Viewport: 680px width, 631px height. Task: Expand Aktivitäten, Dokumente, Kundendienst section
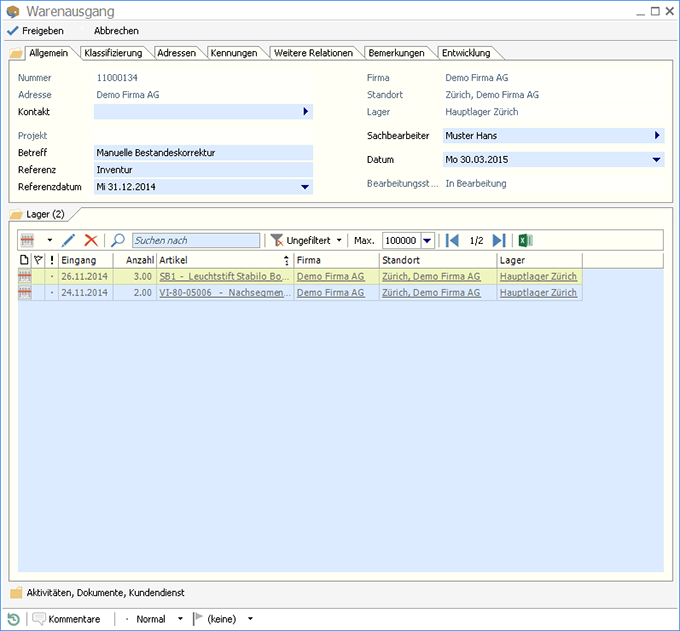[x=96, y=593]
